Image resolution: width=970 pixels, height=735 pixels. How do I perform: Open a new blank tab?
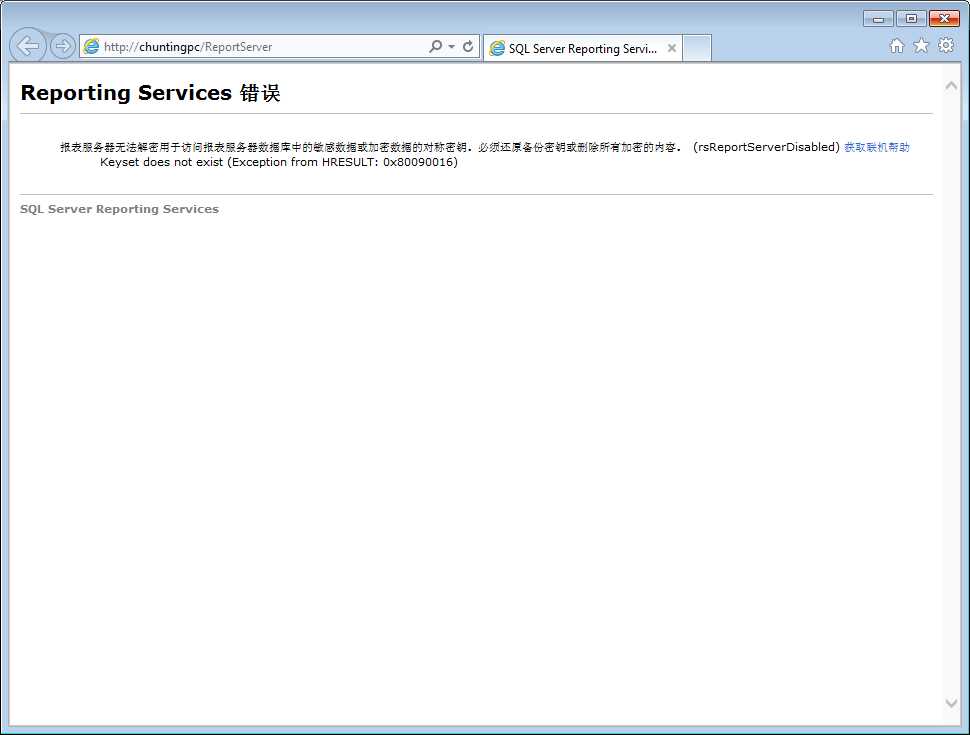click(x=697, y=48)
